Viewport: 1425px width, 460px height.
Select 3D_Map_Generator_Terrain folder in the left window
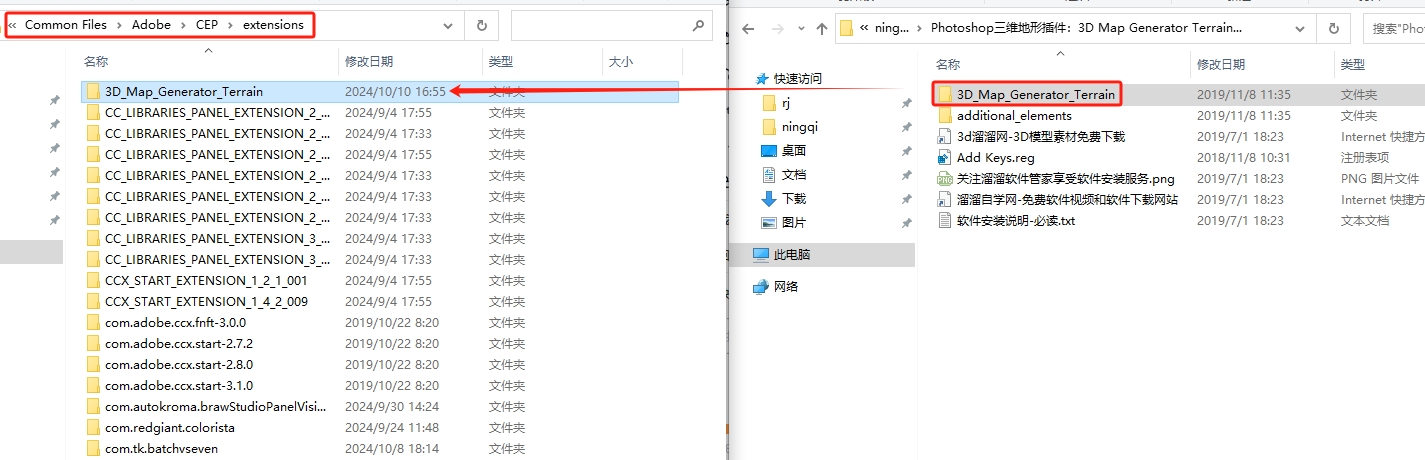379,91
